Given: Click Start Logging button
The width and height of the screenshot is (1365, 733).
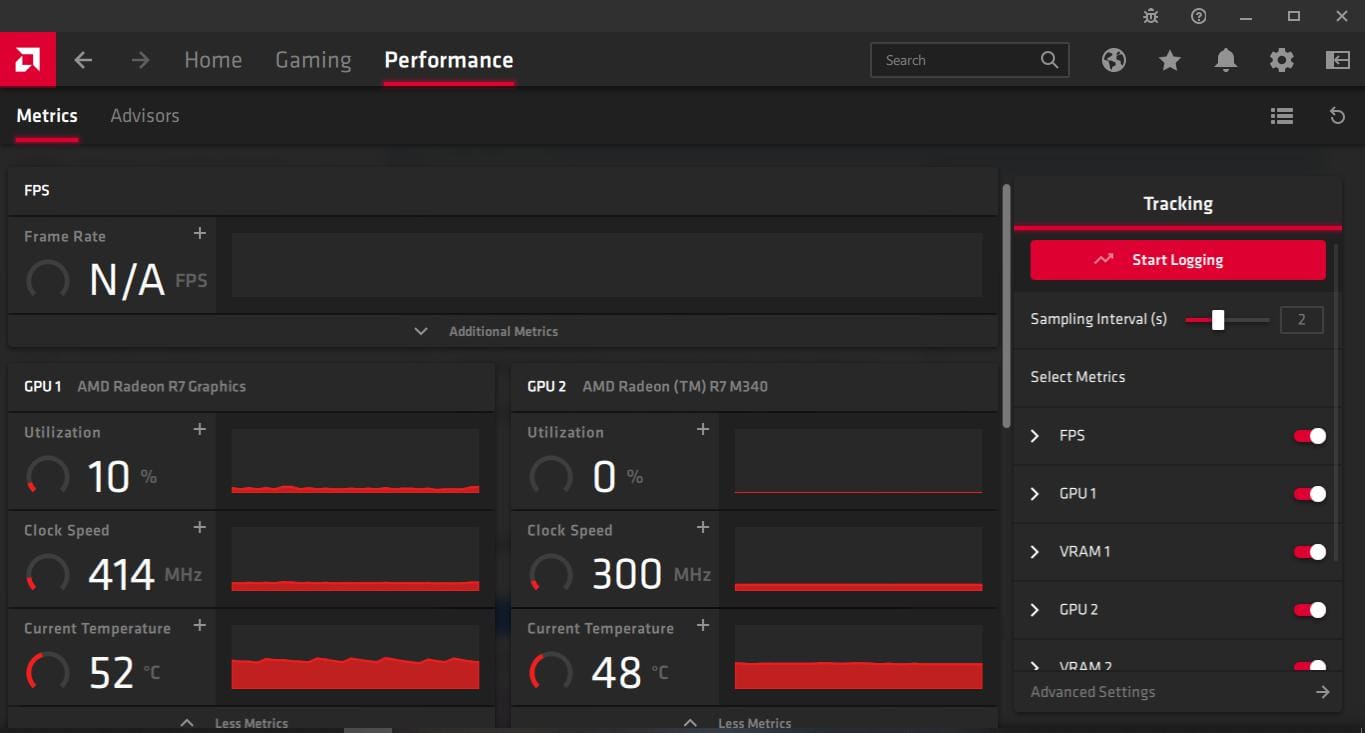Looking at the screenshot, I should click(1178, 260).
